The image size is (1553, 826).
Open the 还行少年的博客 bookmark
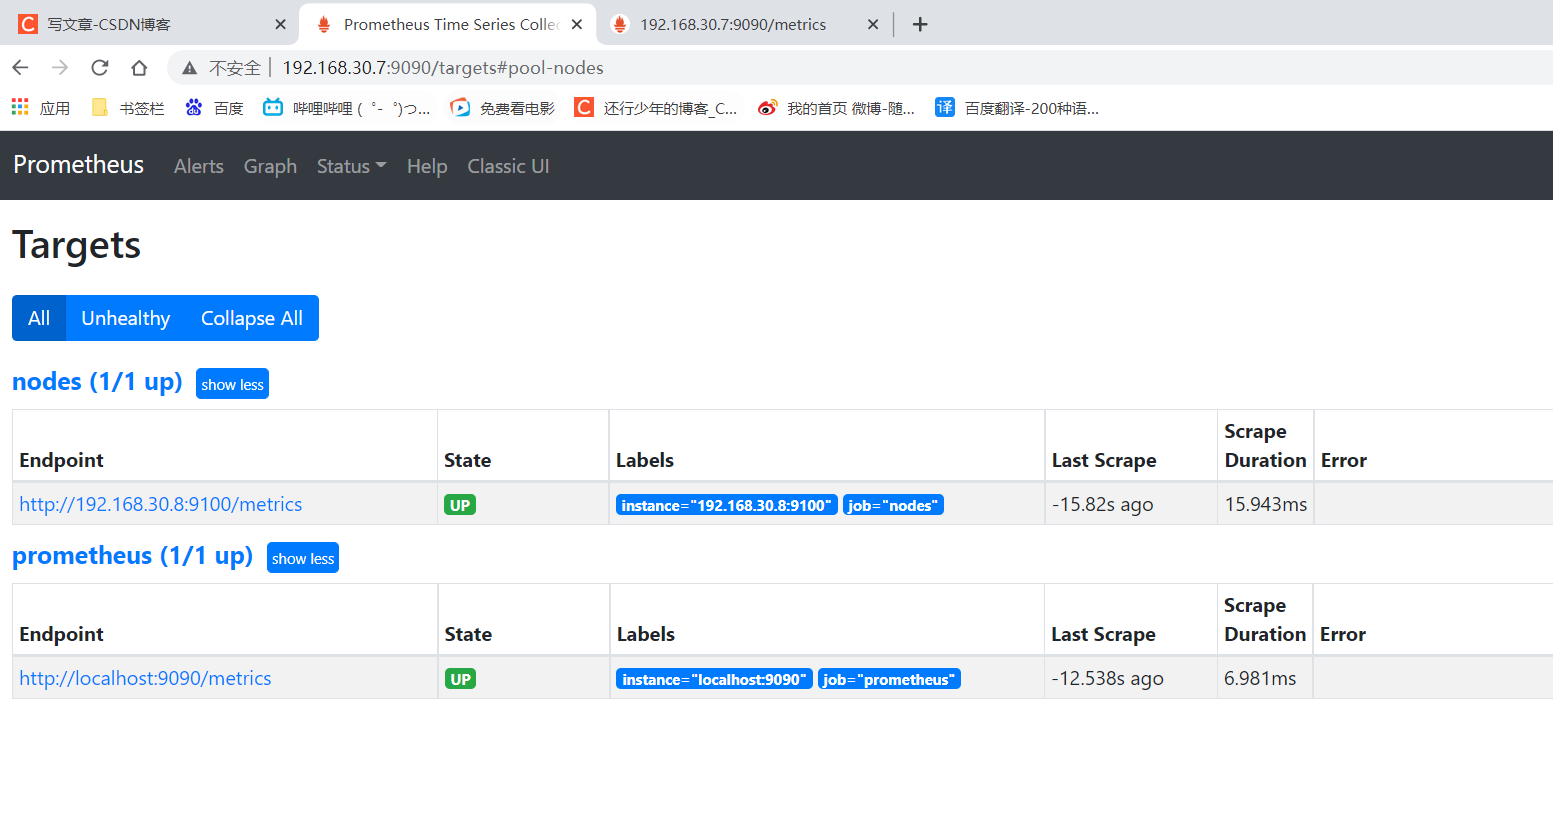coord(656,108)
